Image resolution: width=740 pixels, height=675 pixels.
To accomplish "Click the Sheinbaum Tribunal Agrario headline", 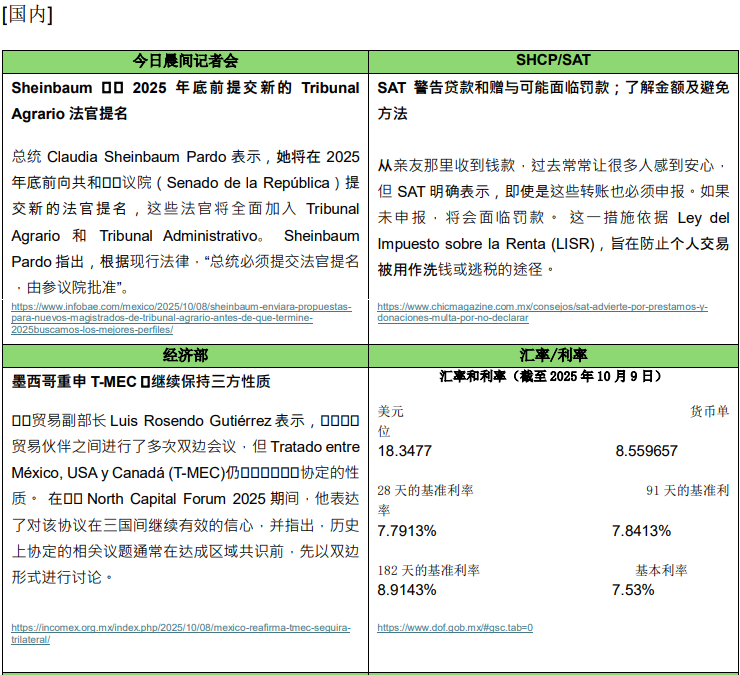I will pos(186,100).
